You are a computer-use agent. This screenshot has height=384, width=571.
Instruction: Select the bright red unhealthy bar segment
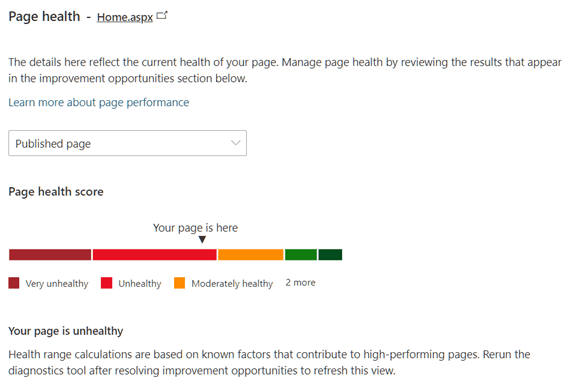(154, 255)
